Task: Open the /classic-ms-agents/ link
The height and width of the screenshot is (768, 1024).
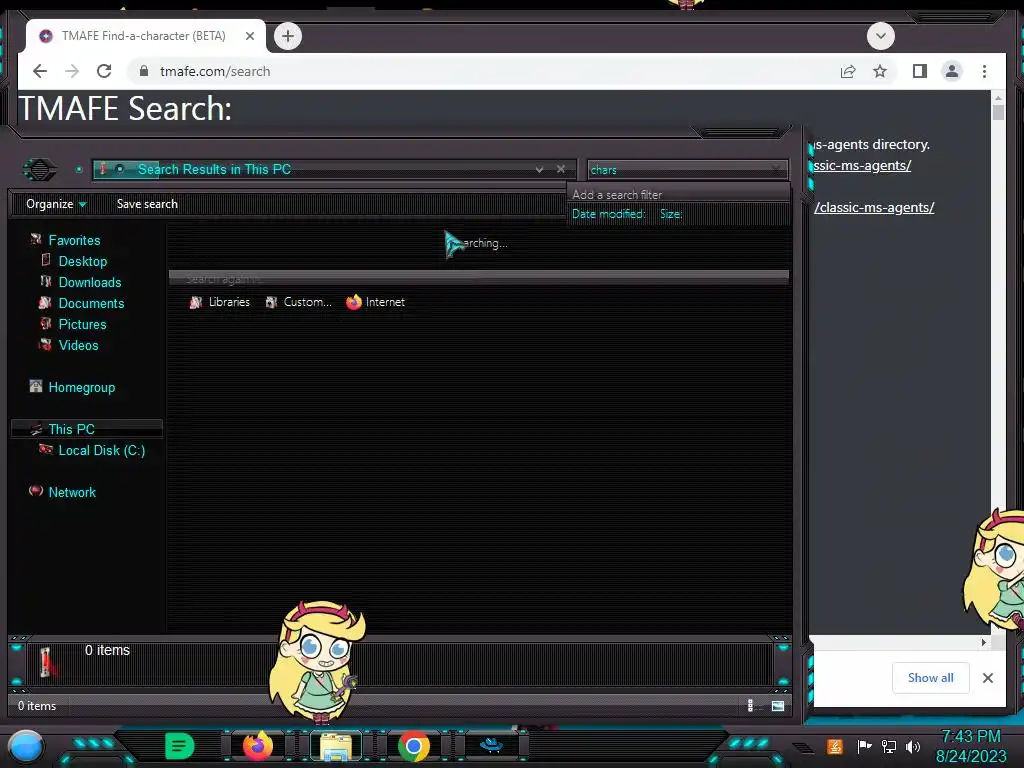Action: (x=874, y=207)
